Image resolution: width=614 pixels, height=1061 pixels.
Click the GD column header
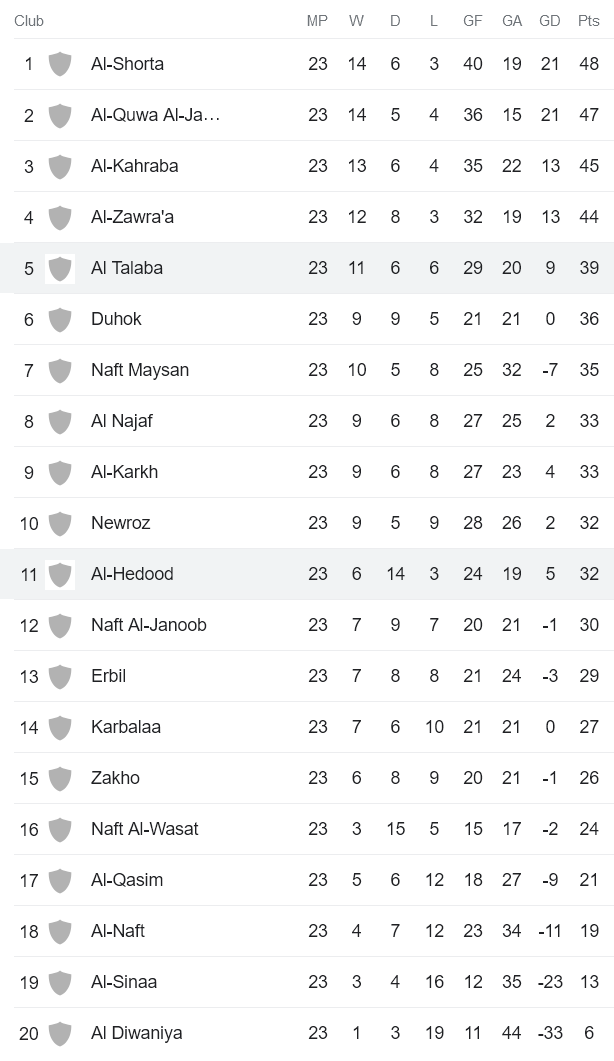(x=549, y=19)
